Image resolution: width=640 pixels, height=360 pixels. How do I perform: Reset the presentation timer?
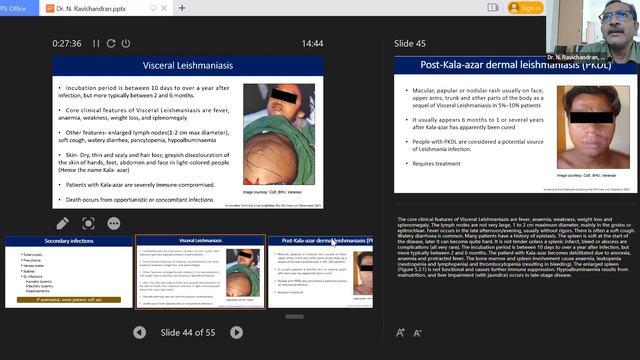[111, 43]
